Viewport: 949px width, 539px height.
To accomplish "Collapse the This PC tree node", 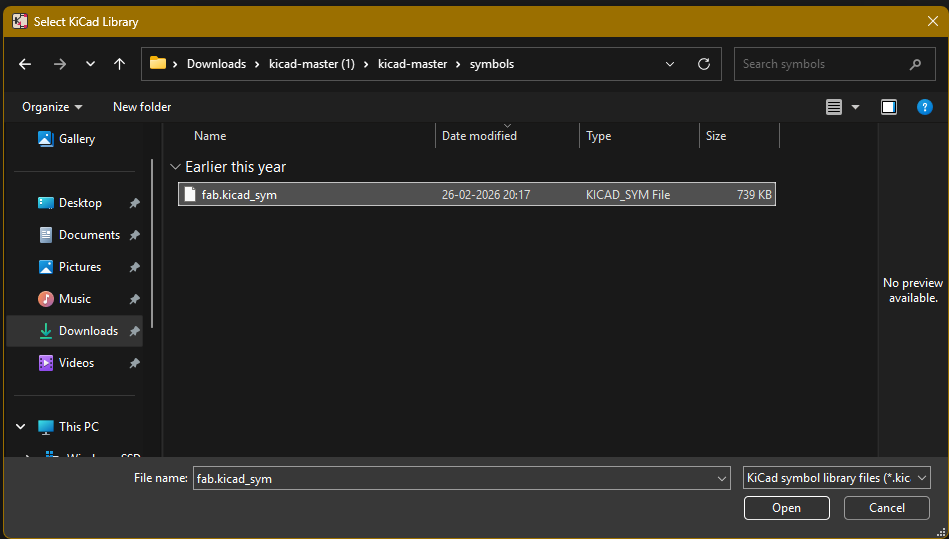I will click(x=21, y=426).
